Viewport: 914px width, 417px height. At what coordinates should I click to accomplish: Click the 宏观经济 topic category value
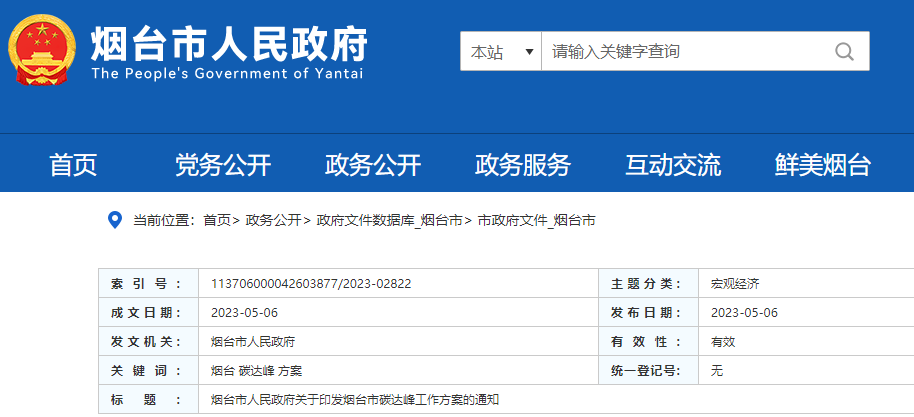pyautogui.click(x=735, y=284)
